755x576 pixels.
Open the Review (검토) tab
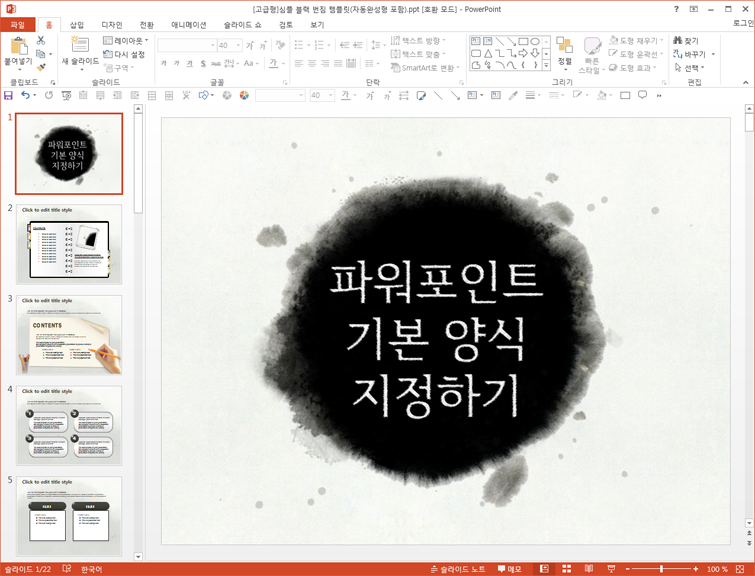click(286, 25)
